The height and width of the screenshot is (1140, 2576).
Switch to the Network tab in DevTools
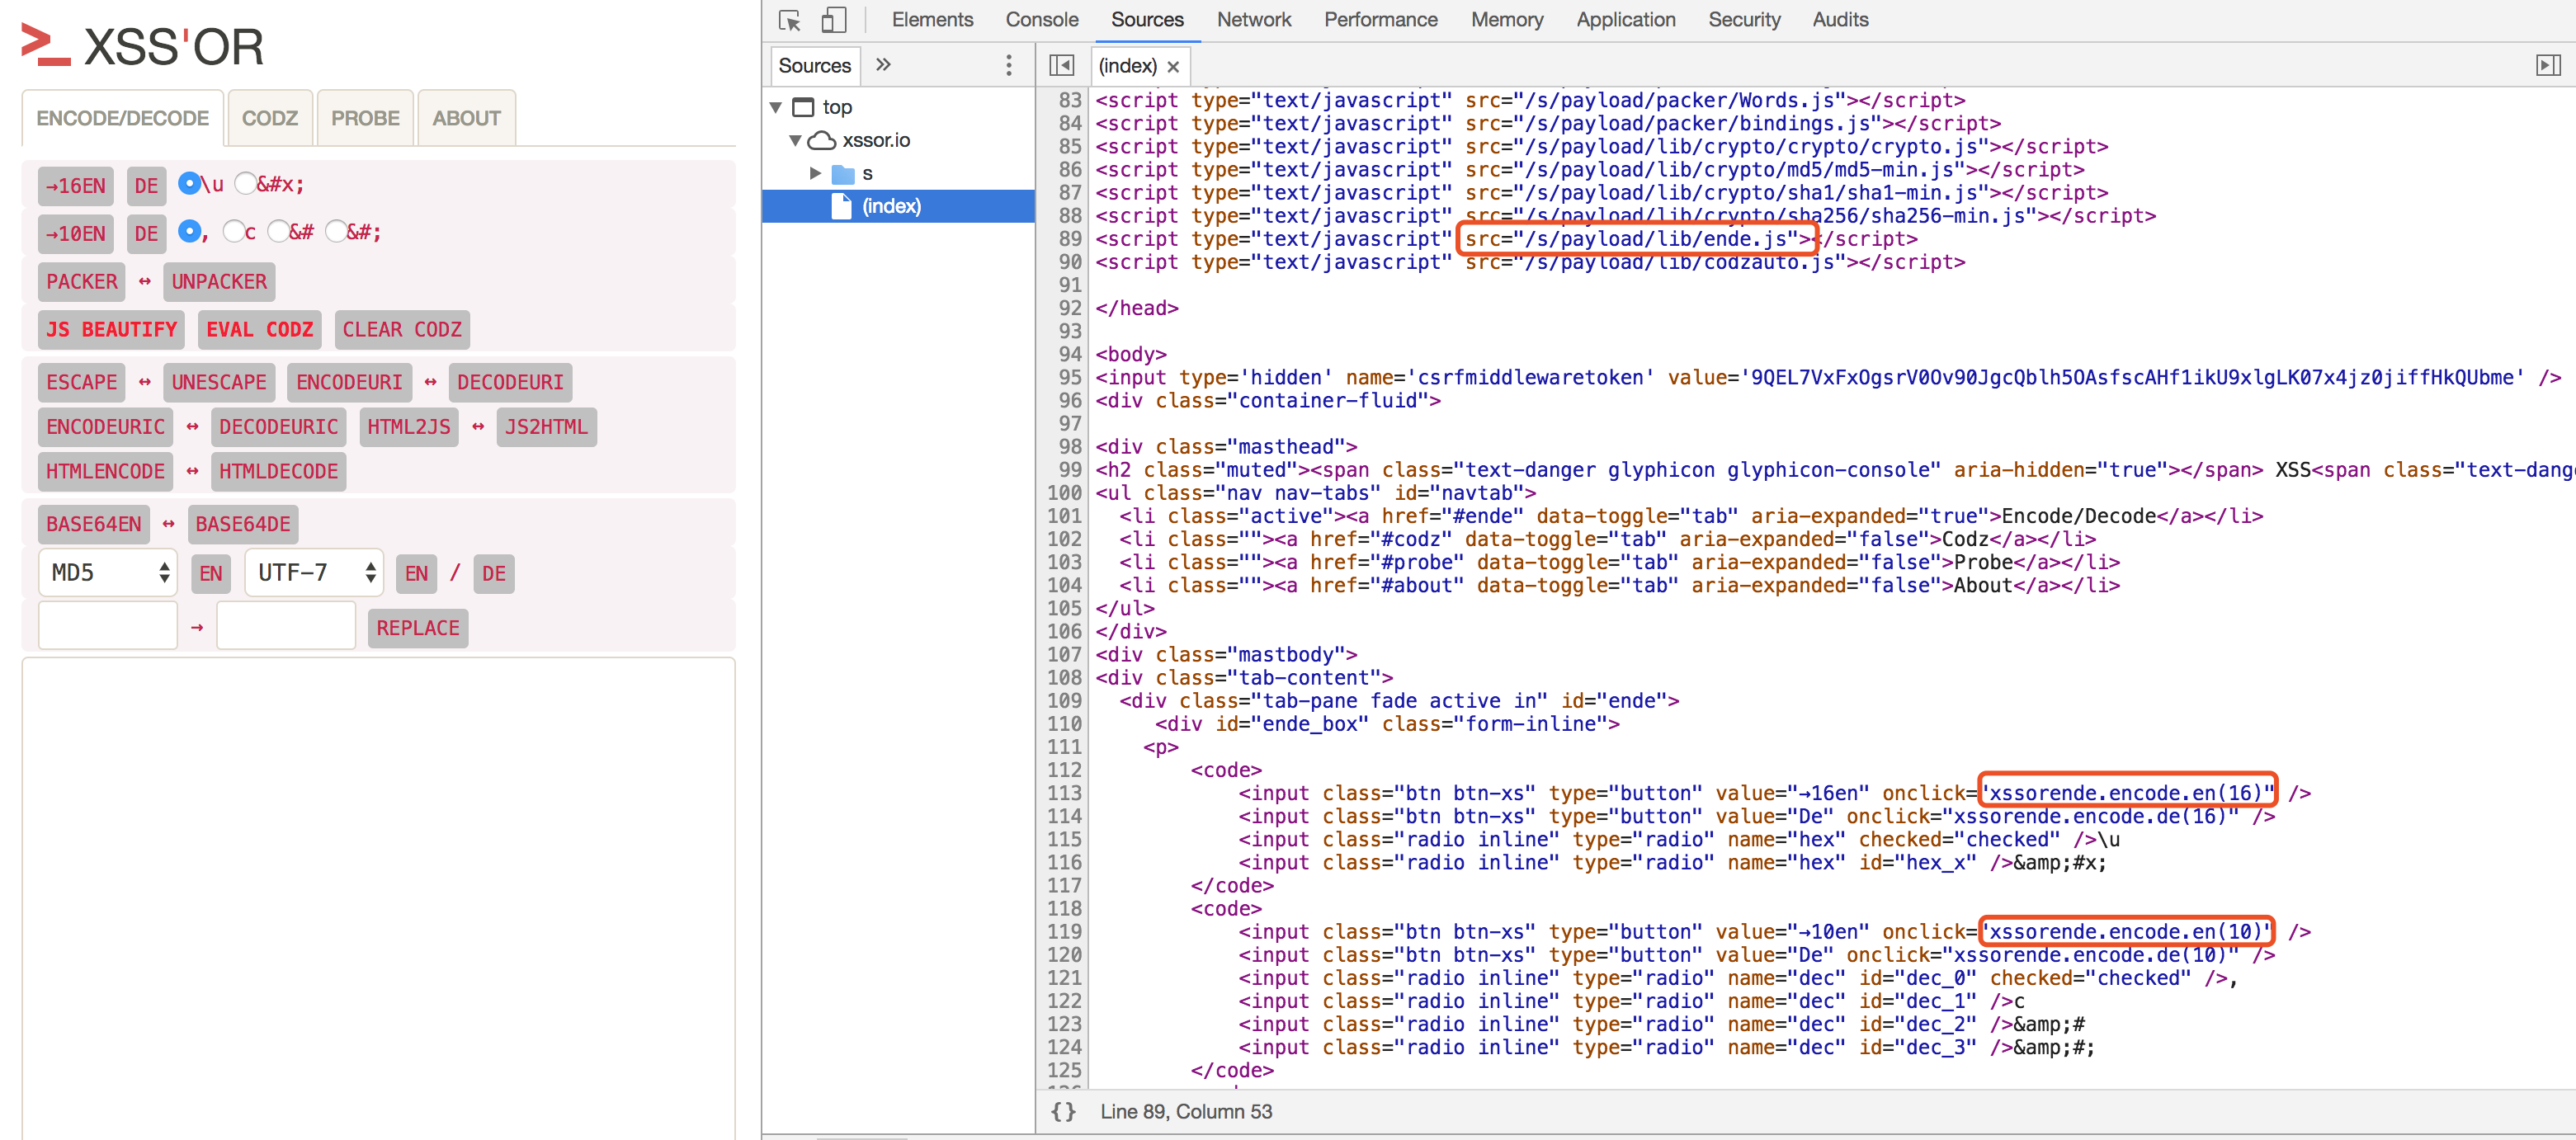(1253, 19)
